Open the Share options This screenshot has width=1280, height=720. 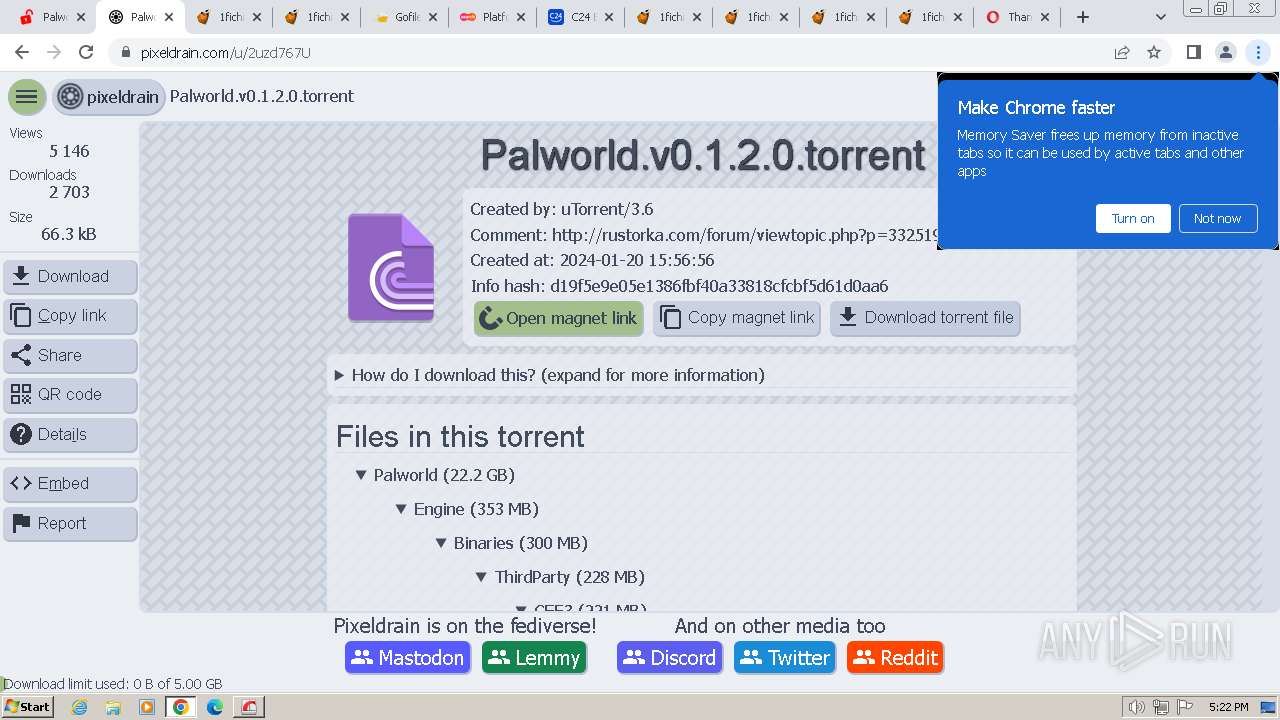(70, 356)
